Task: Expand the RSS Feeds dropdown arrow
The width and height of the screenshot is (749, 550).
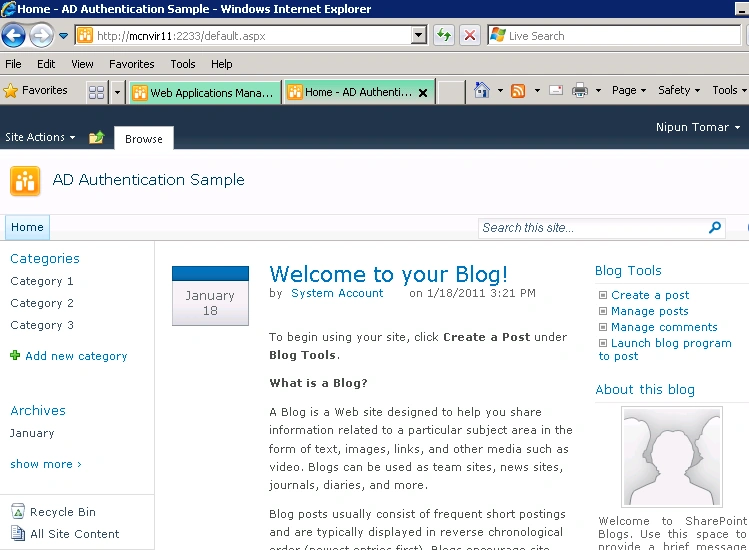Action: click(537, 90)
